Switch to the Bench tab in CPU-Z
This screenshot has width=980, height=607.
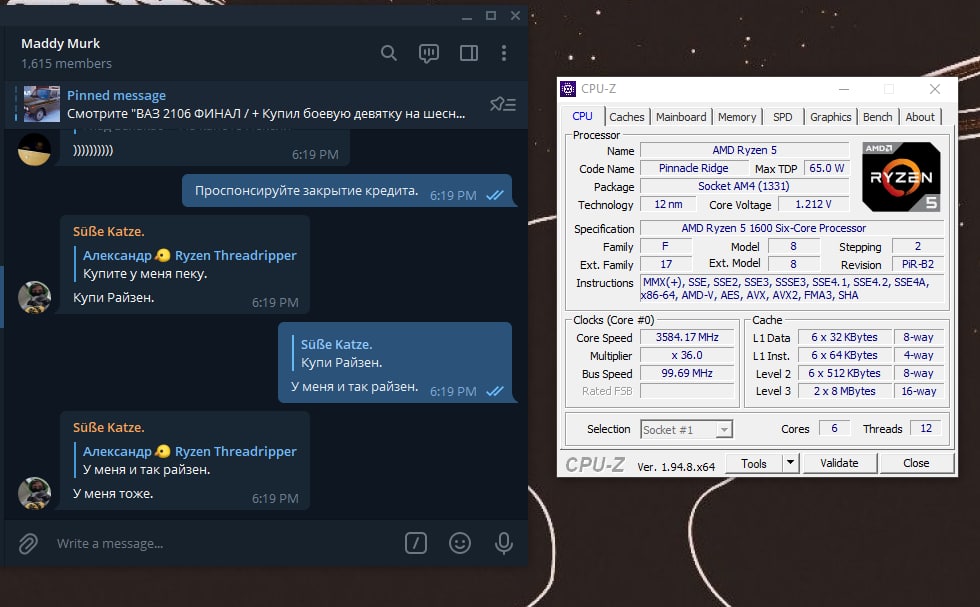point(878,117)
